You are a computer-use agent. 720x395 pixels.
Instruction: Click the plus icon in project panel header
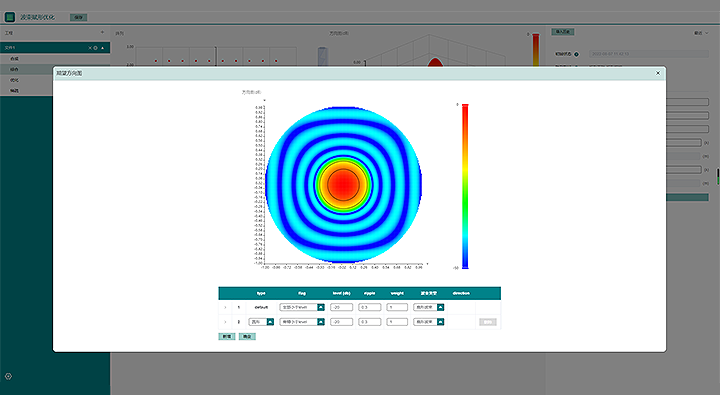point(102,33)
